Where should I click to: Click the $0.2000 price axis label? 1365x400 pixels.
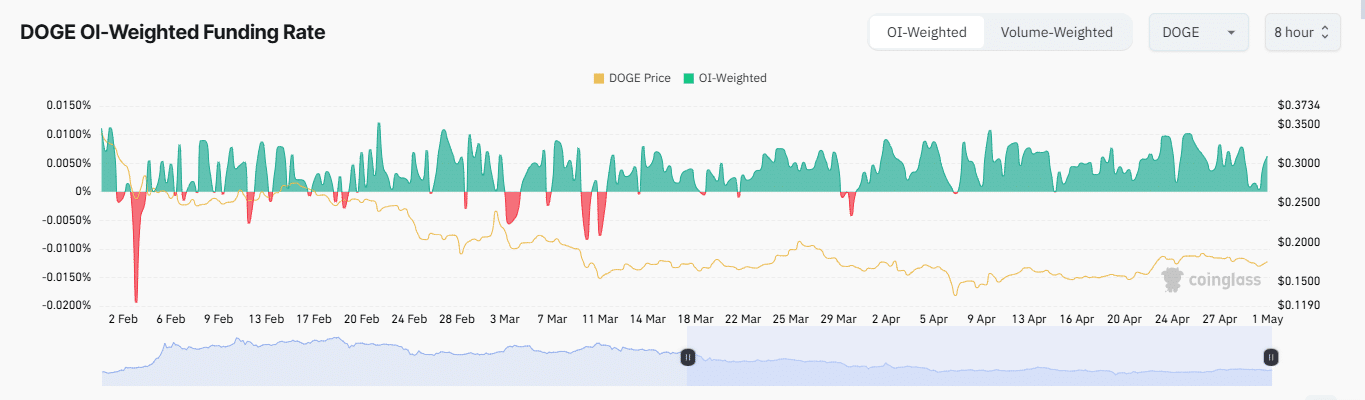(x=1300, y=242)
